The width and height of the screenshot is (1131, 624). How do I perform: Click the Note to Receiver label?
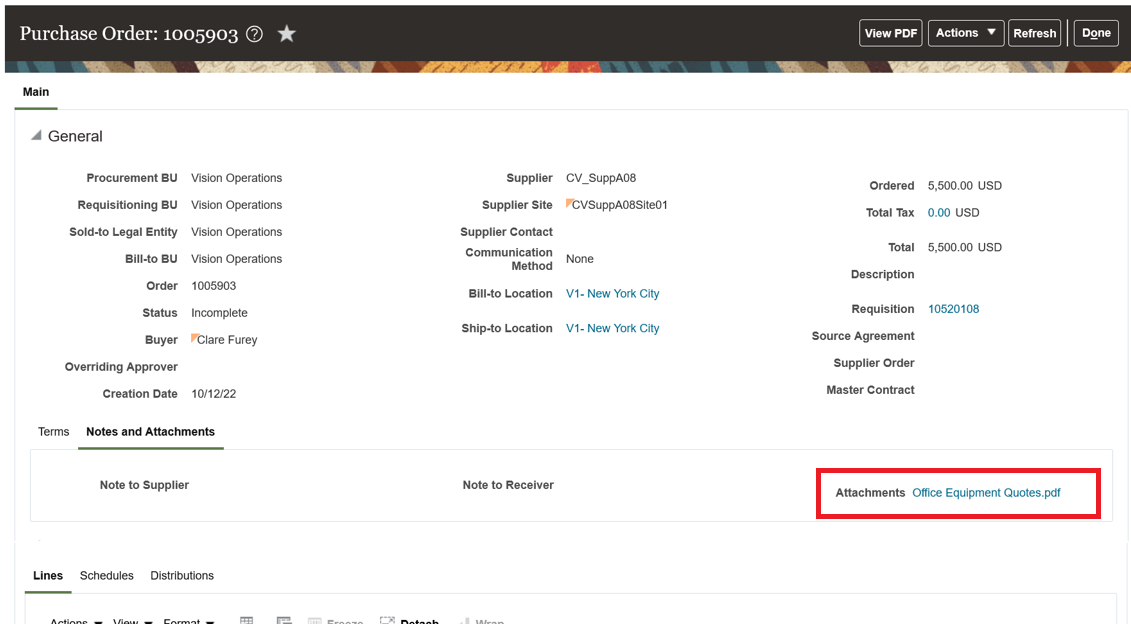coord(508,485)
